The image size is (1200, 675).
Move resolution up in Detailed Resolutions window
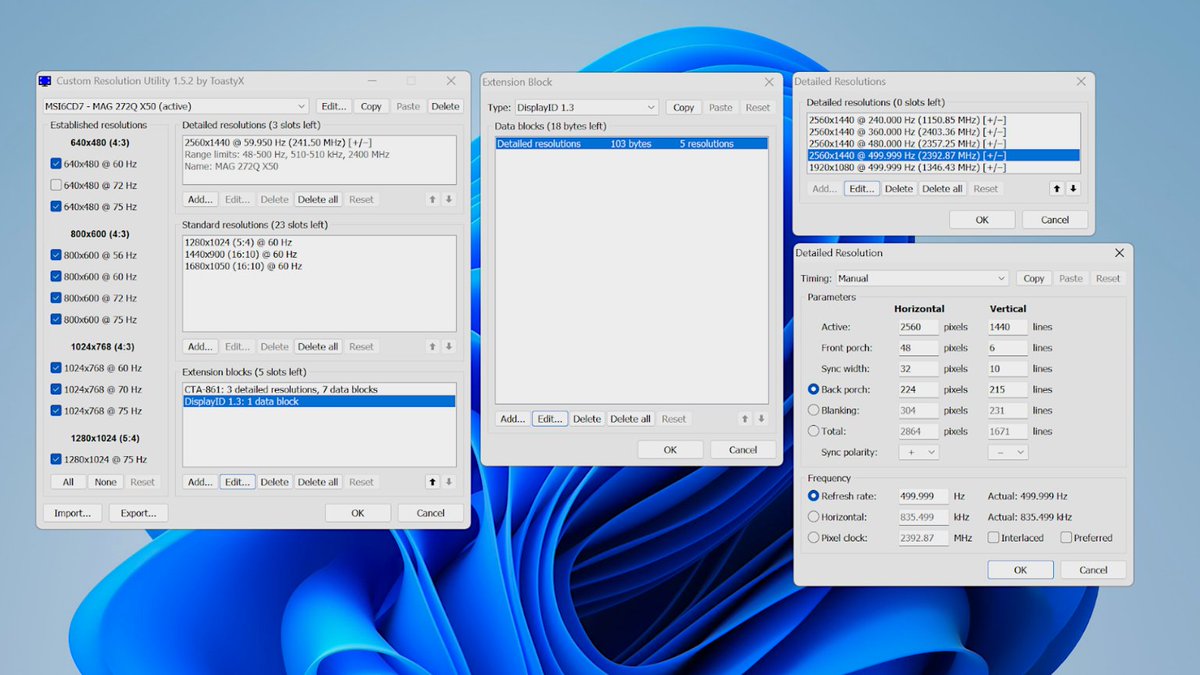point(1057,188)
